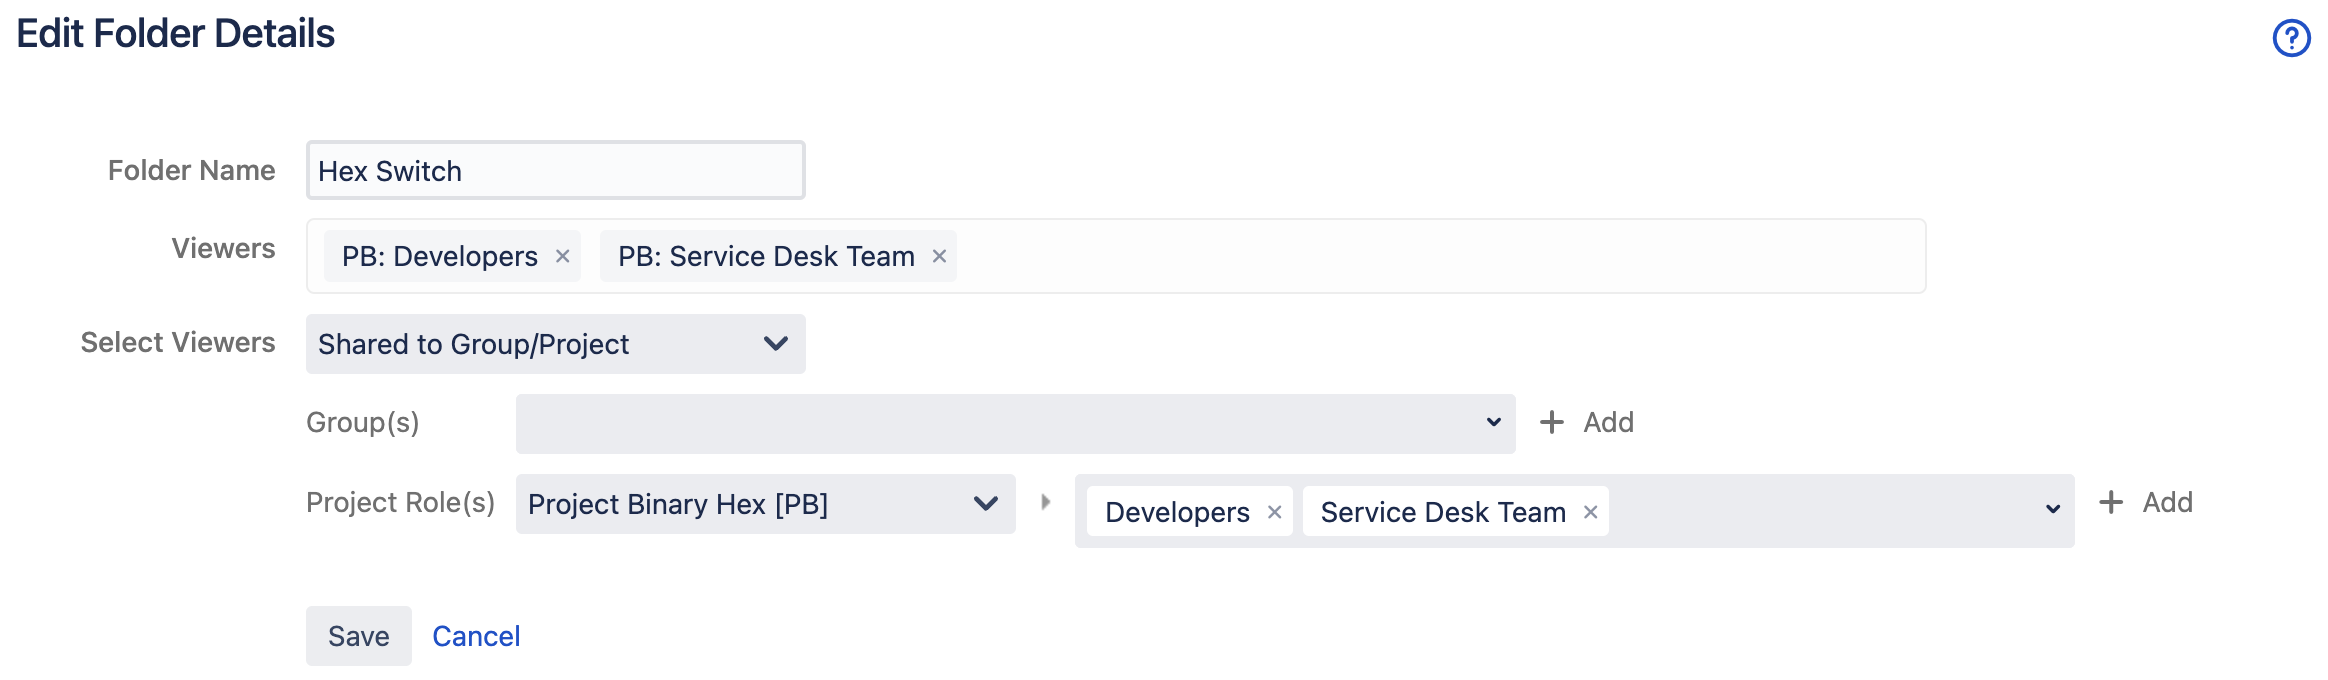Remove Service Desk Team role chip

pos(1590,513)
